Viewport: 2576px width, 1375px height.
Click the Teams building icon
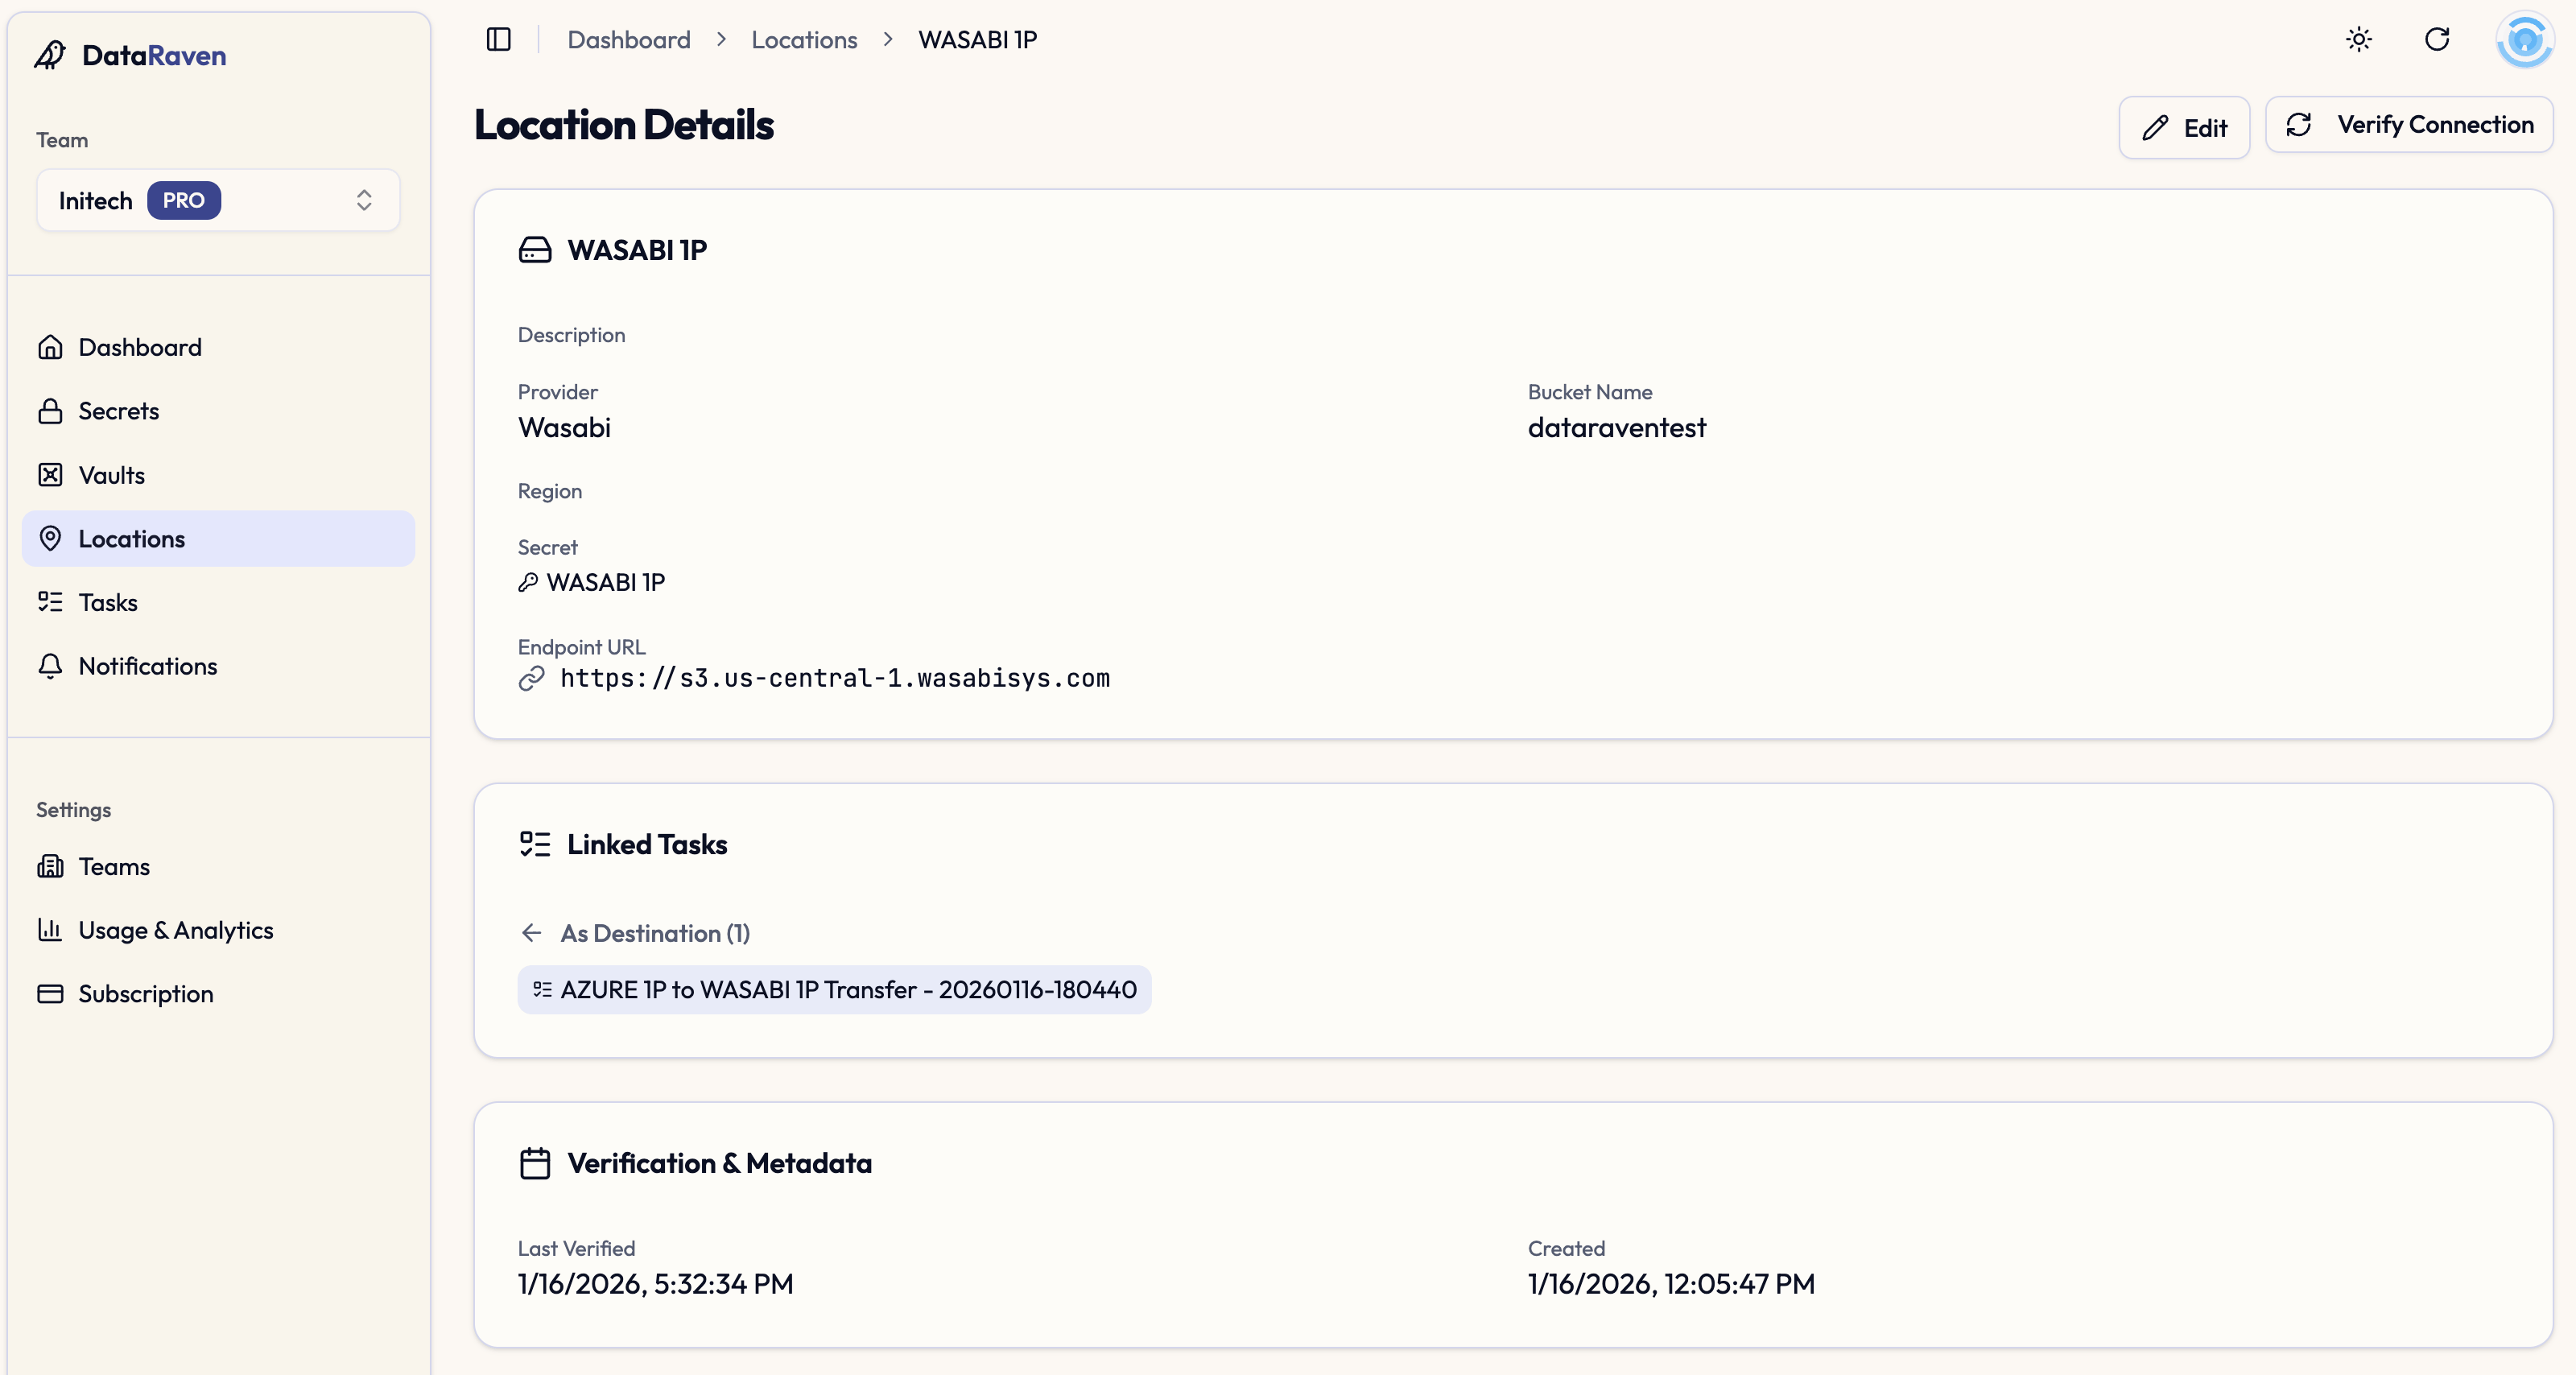pyautogui.click(x=50, y=866)
